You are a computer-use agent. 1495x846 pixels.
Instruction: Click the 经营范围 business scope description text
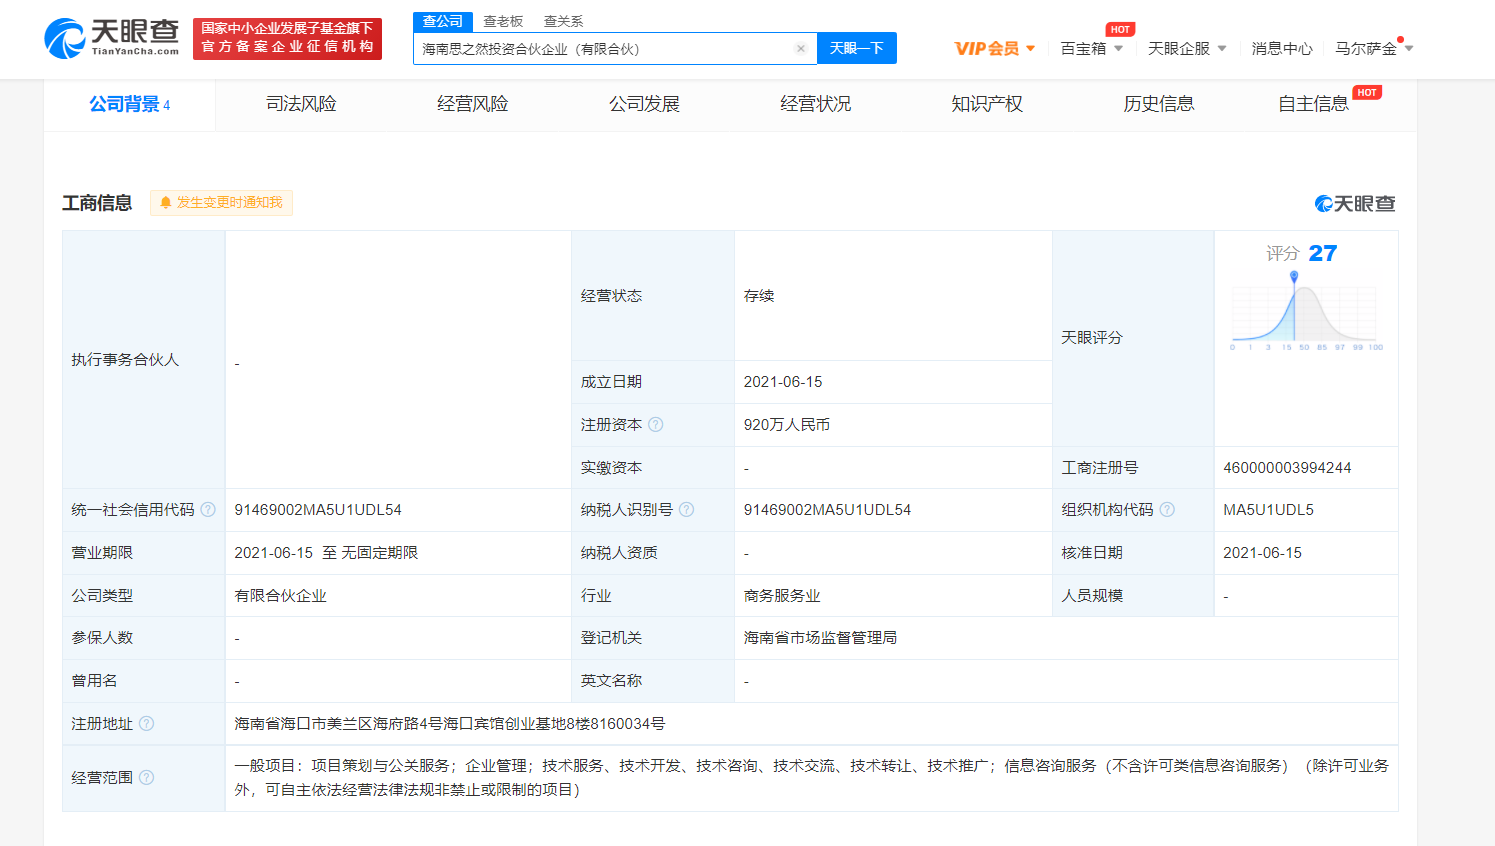coord(811,778)
